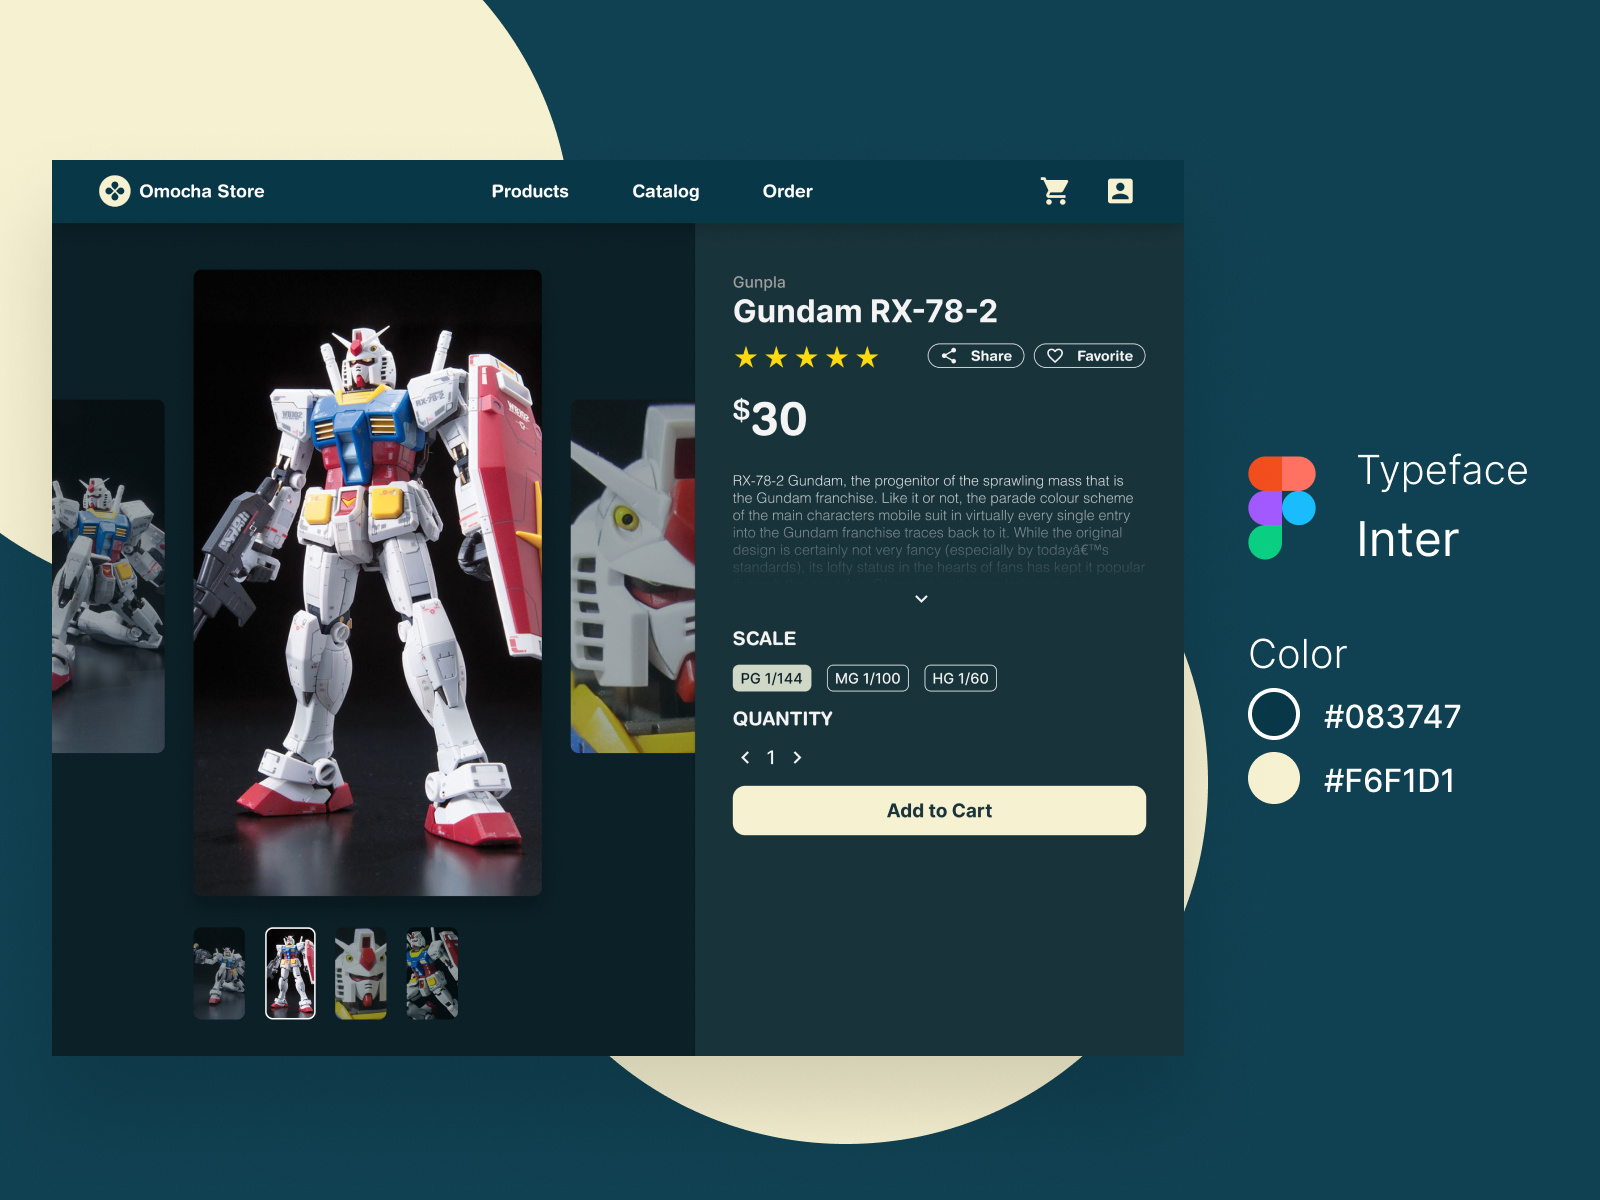Click the Omocha Store logo icon
Image resolution: width=1600 pixels, height=1200 pixels.
pos(117,190)
